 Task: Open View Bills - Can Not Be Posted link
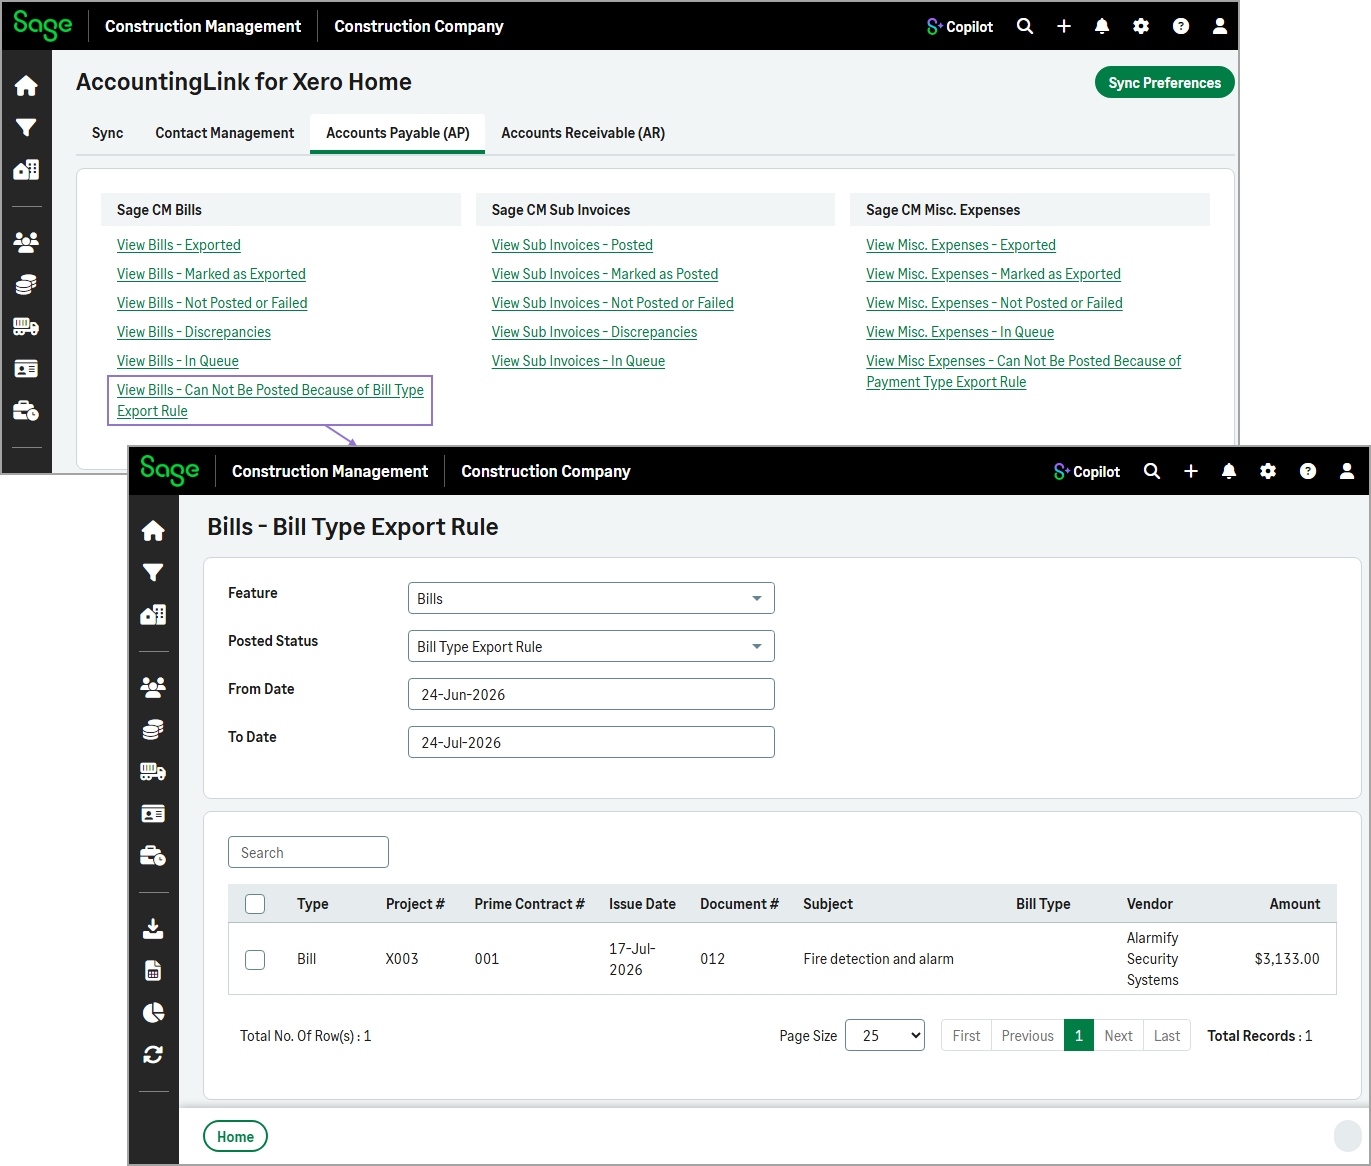(x=270, y=400)
